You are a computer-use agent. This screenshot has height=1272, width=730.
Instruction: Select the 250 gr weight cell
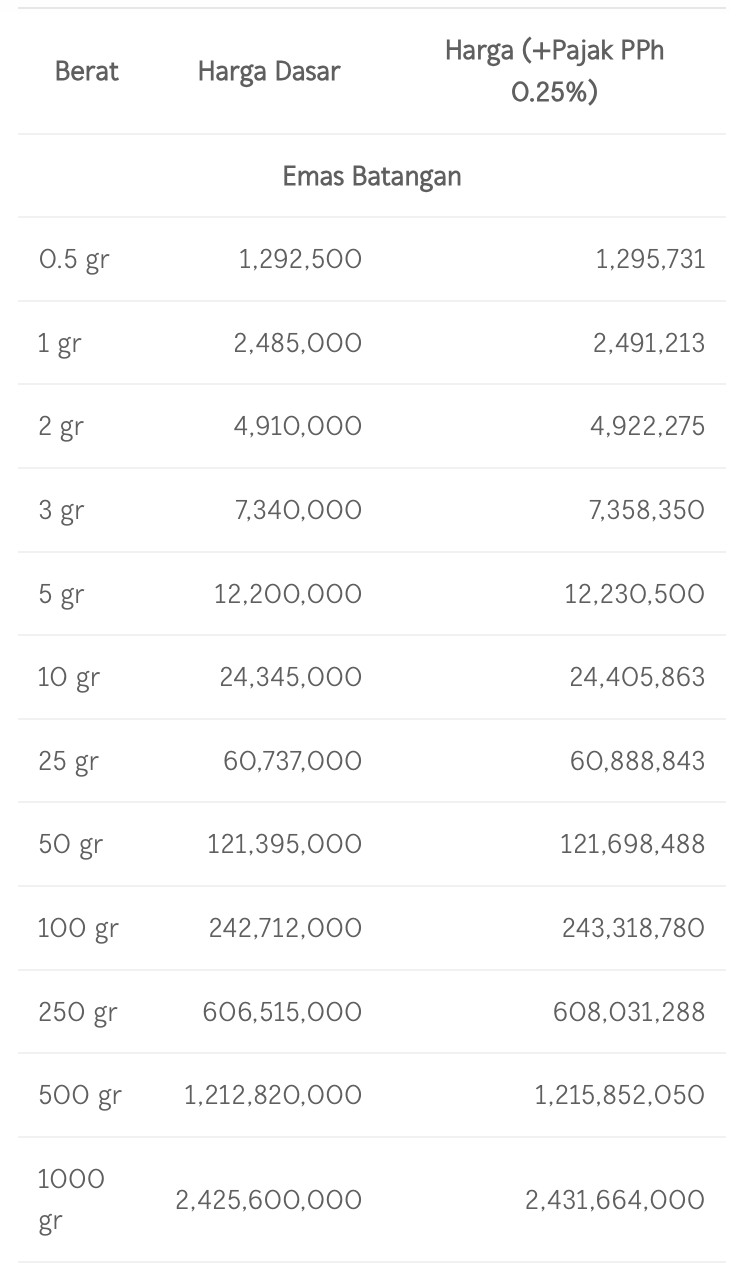pyautogui.click(x=78, y=1013)
